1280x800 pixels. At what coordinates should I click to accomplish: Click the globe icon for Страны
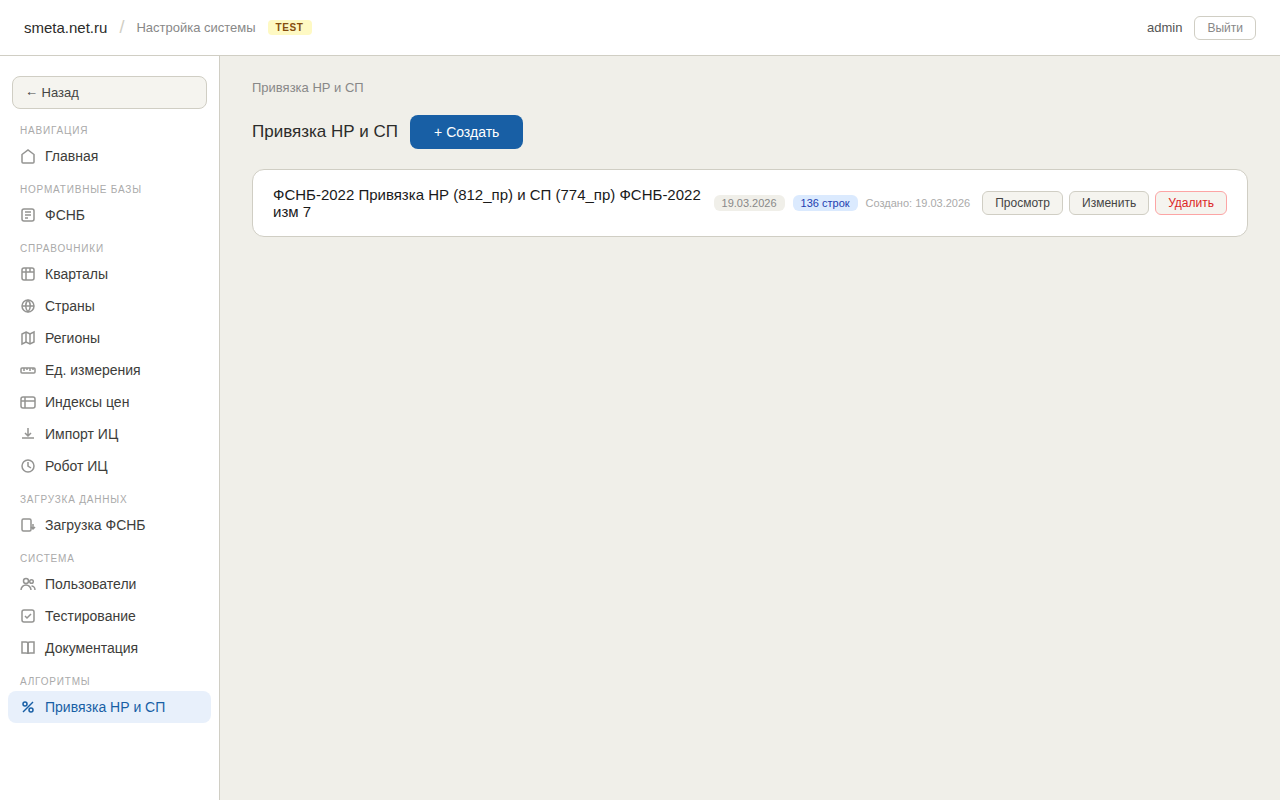click(28, 306)
